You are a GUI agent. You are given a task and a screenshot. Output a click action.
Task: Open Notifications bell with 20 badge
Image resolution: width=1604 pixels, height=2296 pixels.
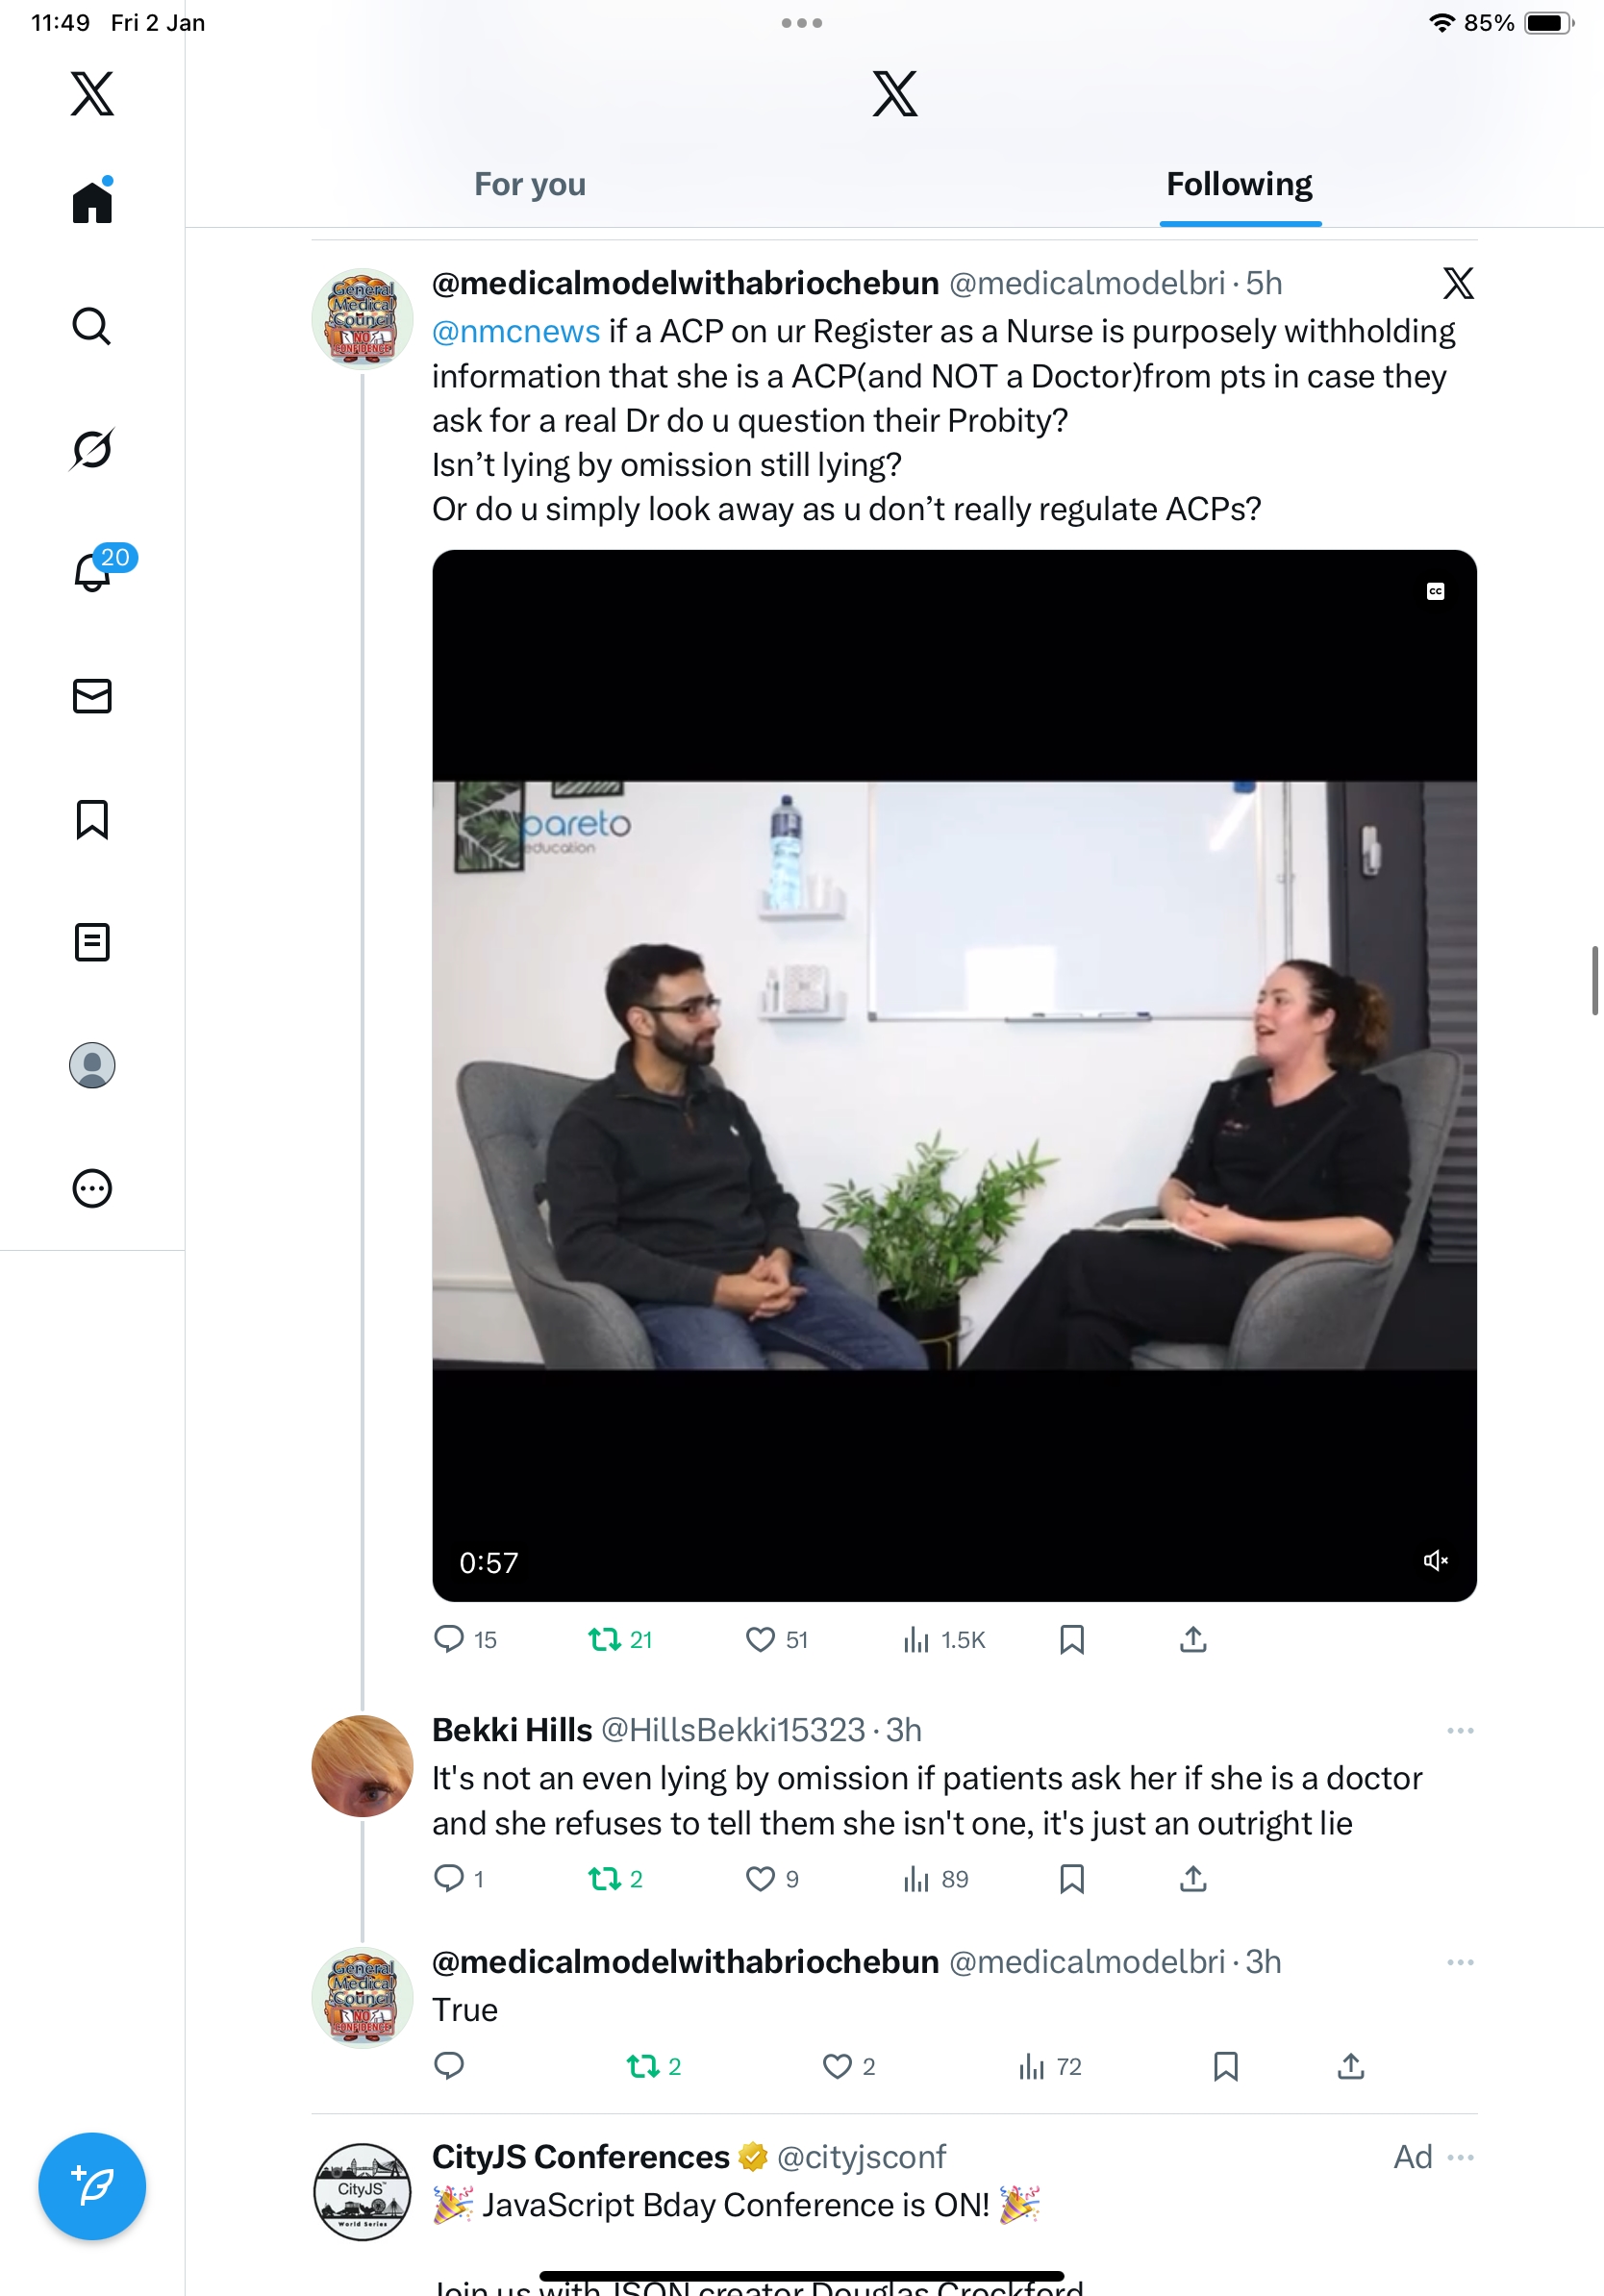[x=94, y=571]
